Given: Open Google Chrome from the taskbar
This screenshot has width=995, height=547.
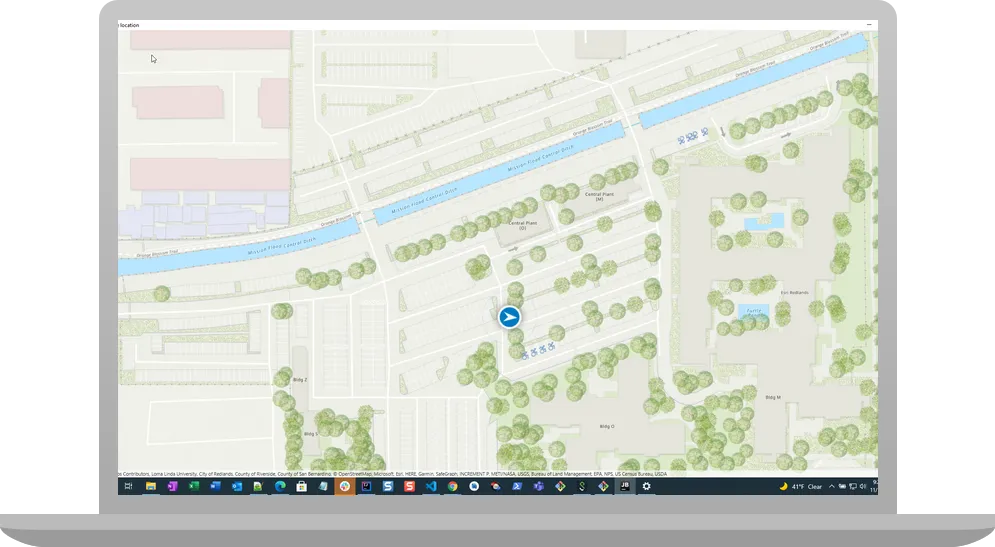Looking at the screenshot, I should coord(452,487).
